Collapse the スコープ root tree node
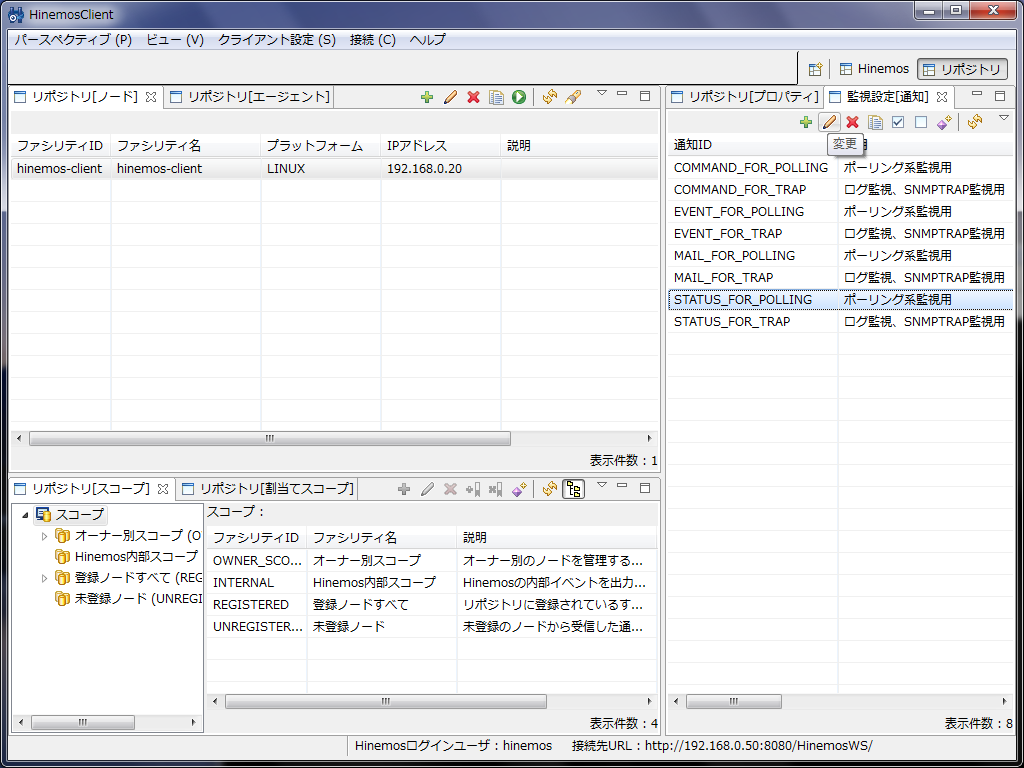The width and height of the screenshot is (1024, 768). click(25, 515)
